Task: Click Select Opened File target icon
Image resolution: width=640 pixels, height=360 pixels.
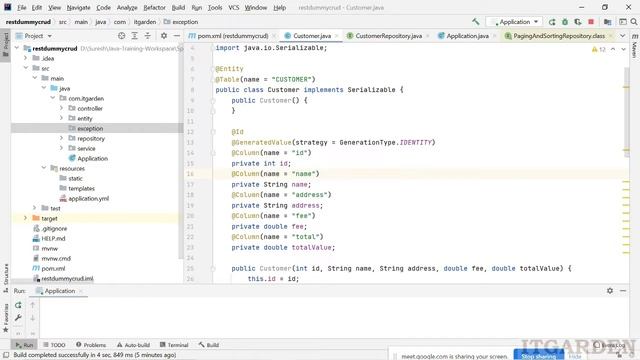Action: coord(121,36)
